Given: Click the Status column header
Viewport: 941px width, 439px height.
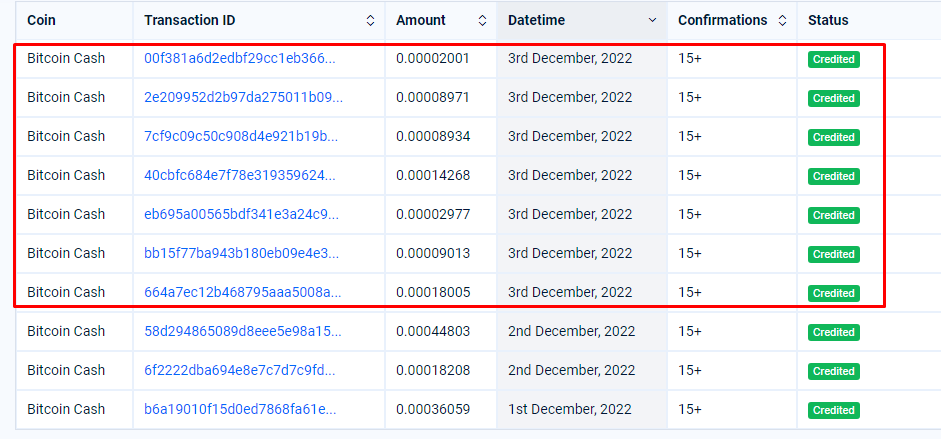Looking at the screenshot, I should pos(828,20).
